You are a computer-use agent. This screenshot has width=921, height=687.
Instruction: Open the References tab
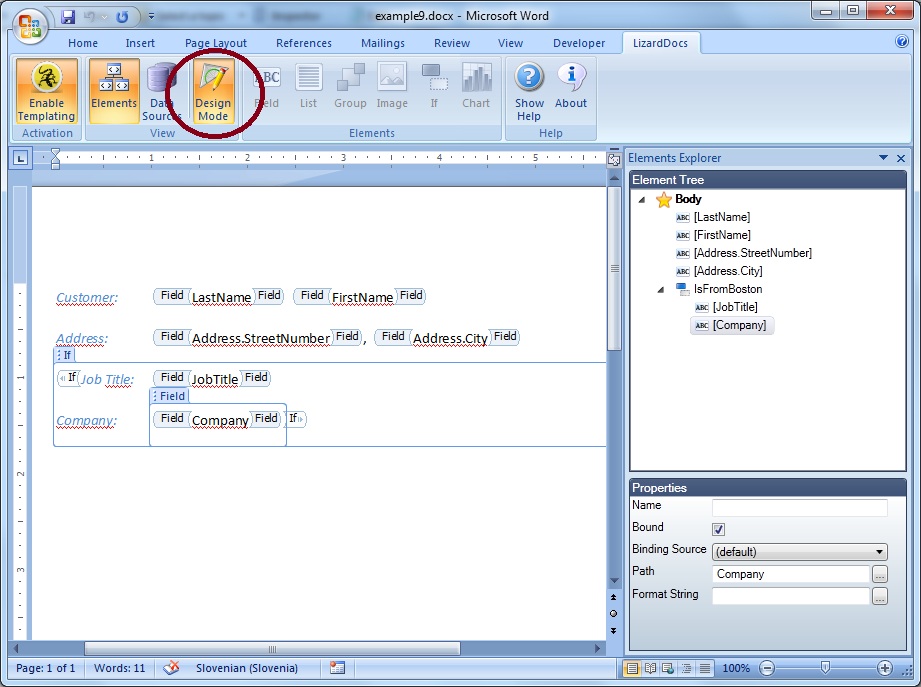304,43
